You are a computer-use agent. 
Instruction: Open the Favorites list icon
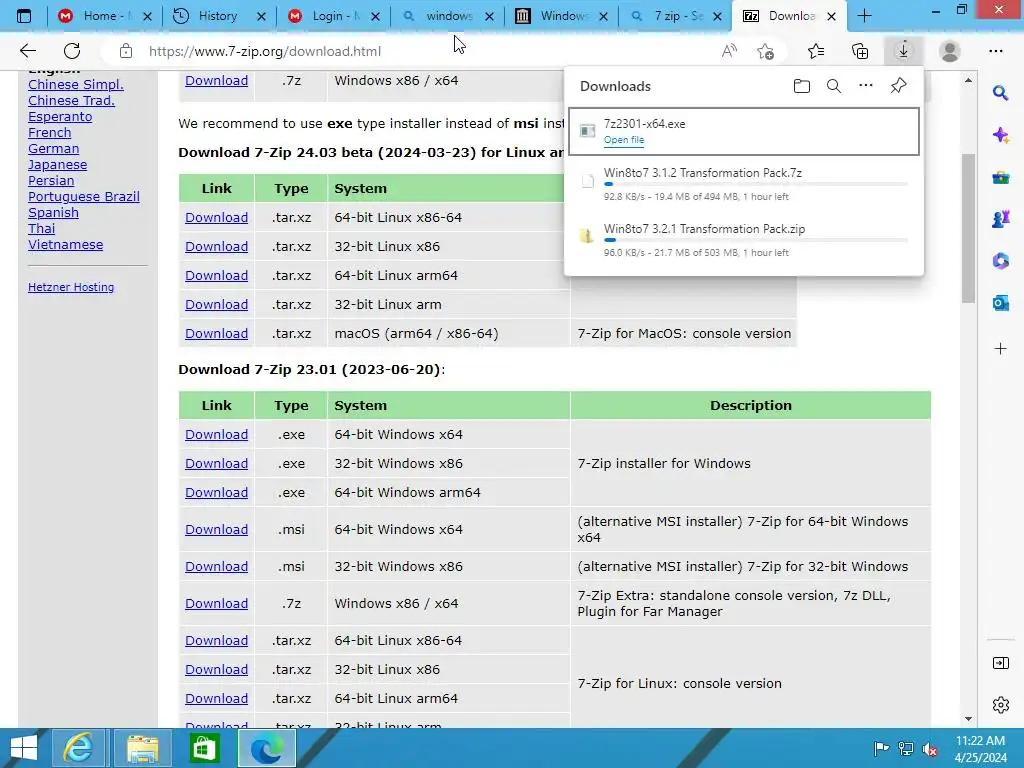click(x=816, y=51)
